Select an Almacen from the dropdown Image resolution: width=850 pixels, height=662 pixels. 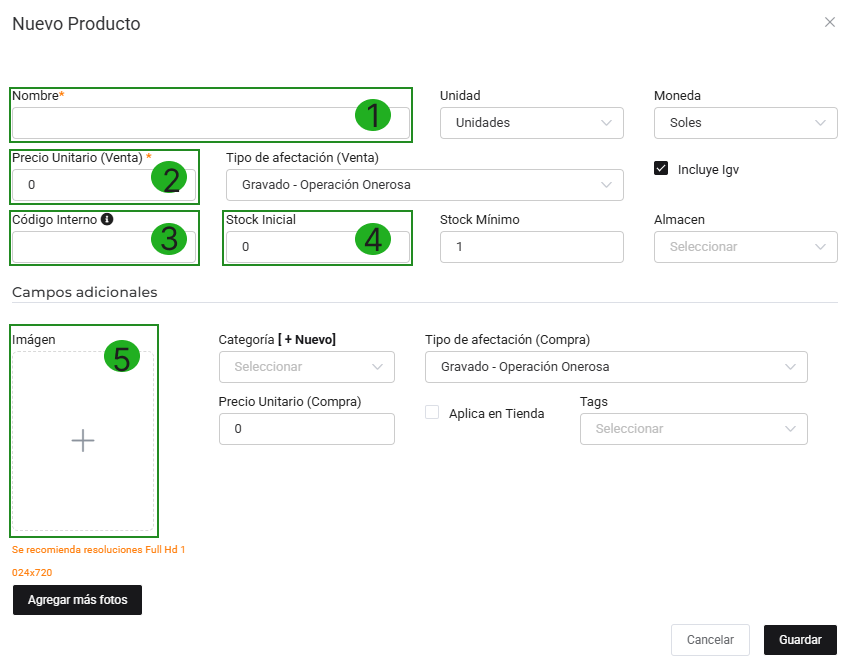[x=745, y=247]
